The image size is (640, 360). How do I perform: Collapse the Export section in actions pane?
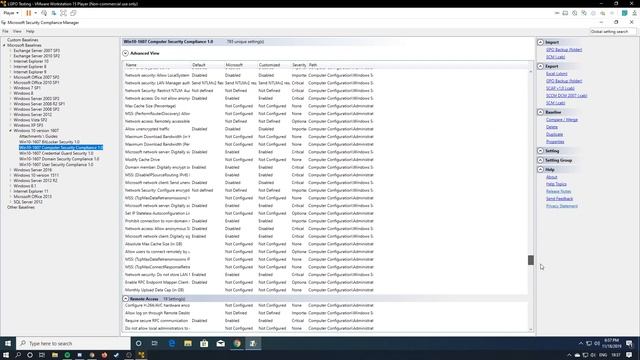pyautogui.click(x=540, y=66)
